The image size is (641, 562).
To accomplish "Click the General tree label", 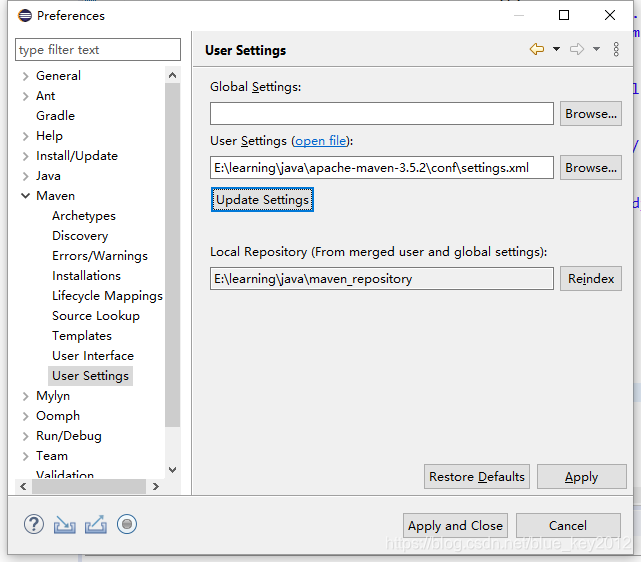I will (58, 76).
